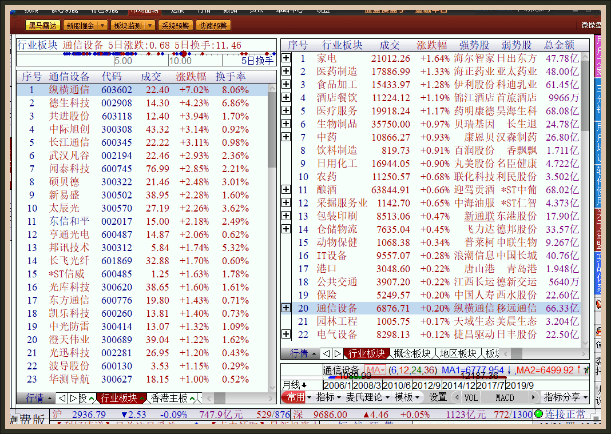Click right sector list vertical scrollbar thumb
Image resolution: width=611 pixels, height=434 pixels.
pyautogui.click(x=585, y=95)
